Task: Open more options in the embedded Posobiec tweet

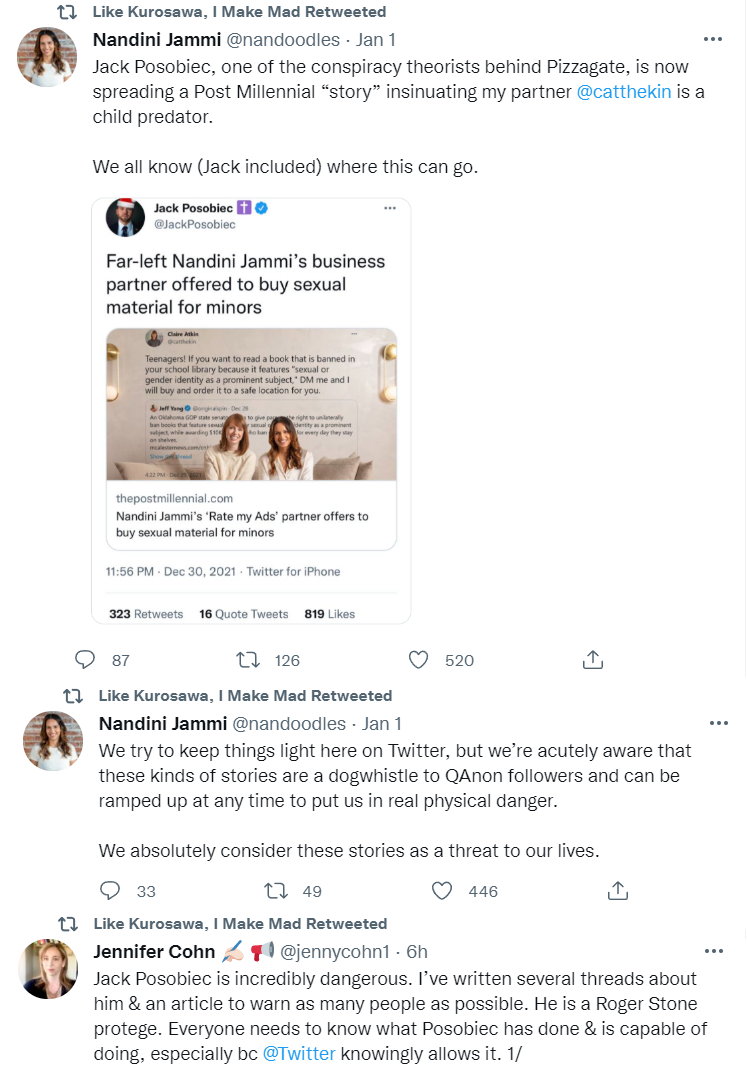Action: [x=390, y=208]
